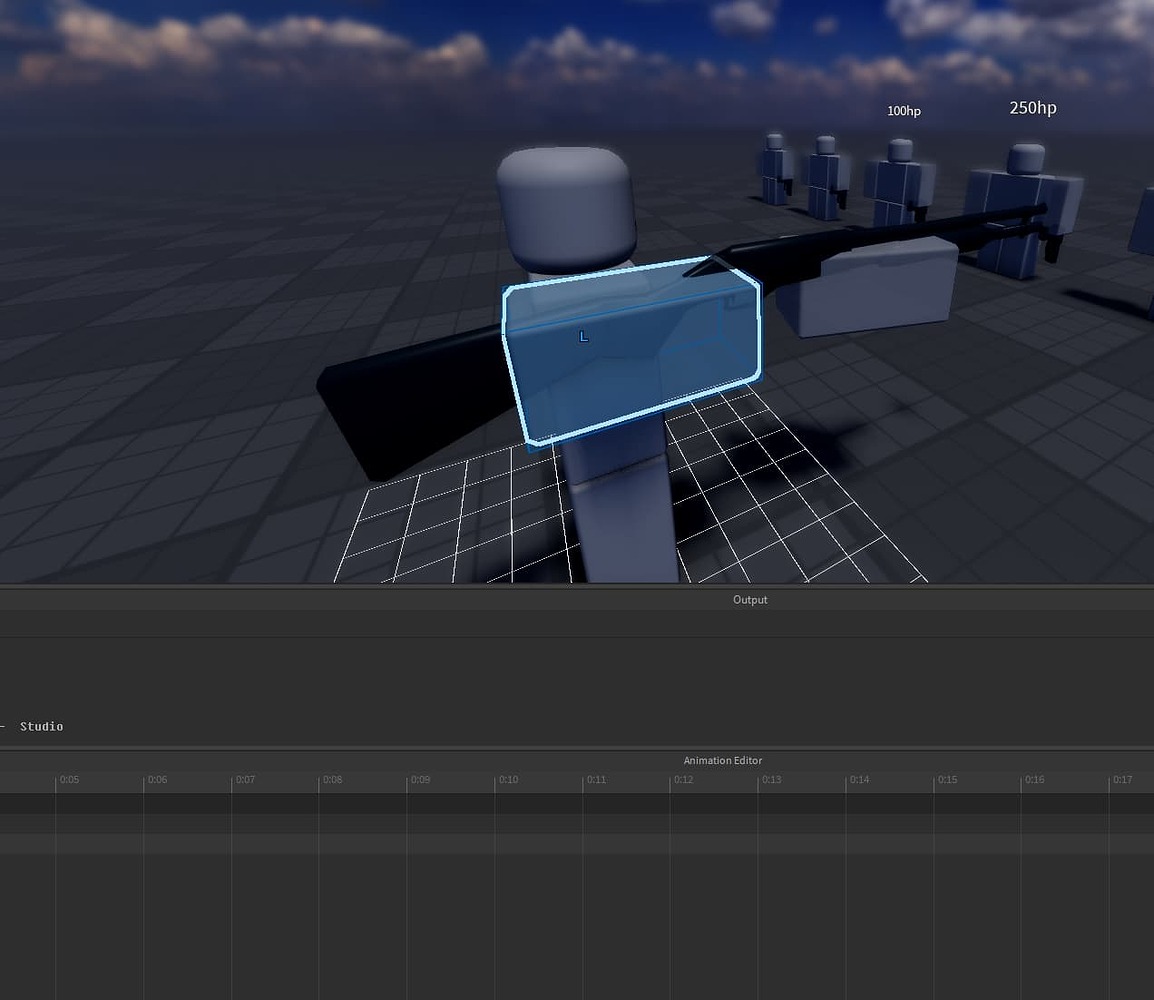Click the rearmost dummy in the lineup
Image resolution: width=1154 pixels, height=1000 pixels.
pos(775,165)
